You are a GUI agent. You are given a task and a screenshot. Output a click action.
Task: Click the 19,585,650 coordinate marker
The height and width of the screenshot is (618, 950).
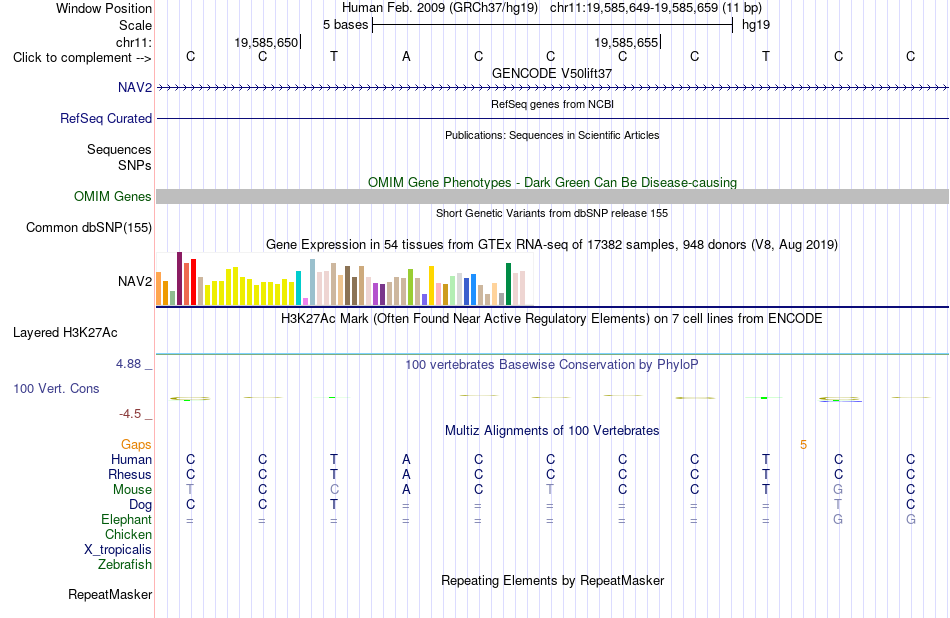pyautogui.click(x=267, y=42)
